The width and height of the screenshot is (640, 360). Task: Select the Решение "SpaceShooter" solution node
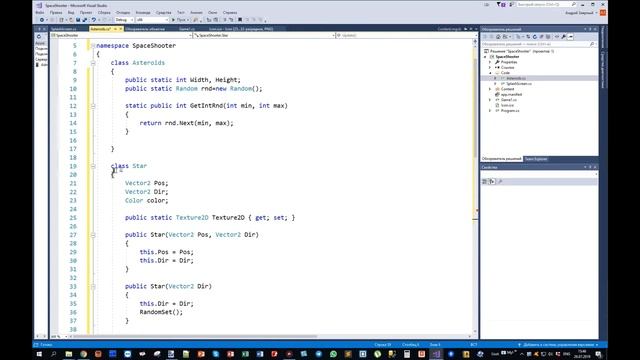tap(519, 51)
